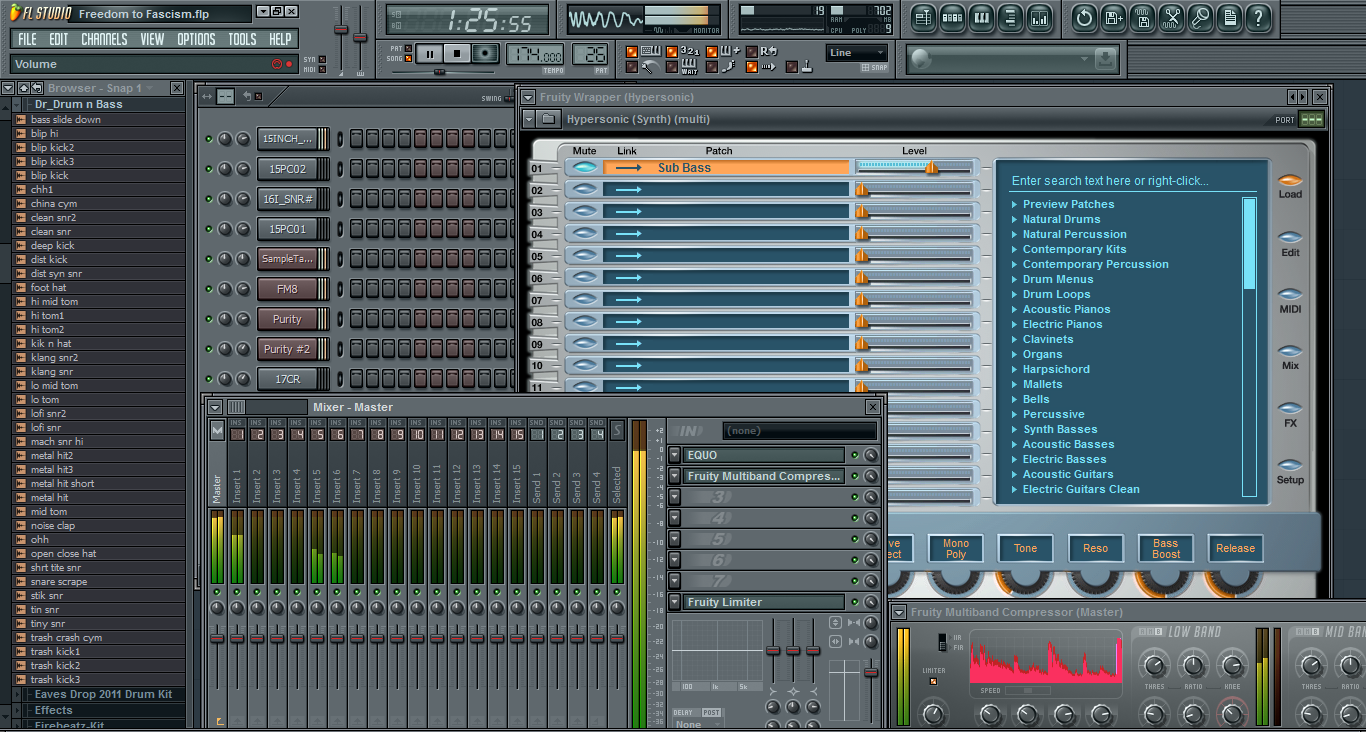1366x732 pixels.
Task: Open the audio editor scissors icon
Action: pos(1171,18)
